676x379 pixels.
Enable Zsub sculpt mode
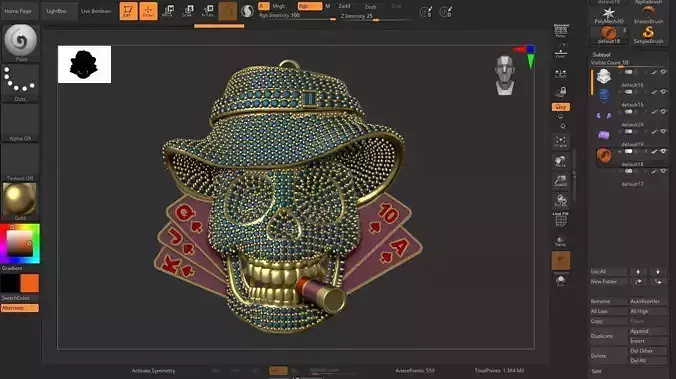point(370,6)
